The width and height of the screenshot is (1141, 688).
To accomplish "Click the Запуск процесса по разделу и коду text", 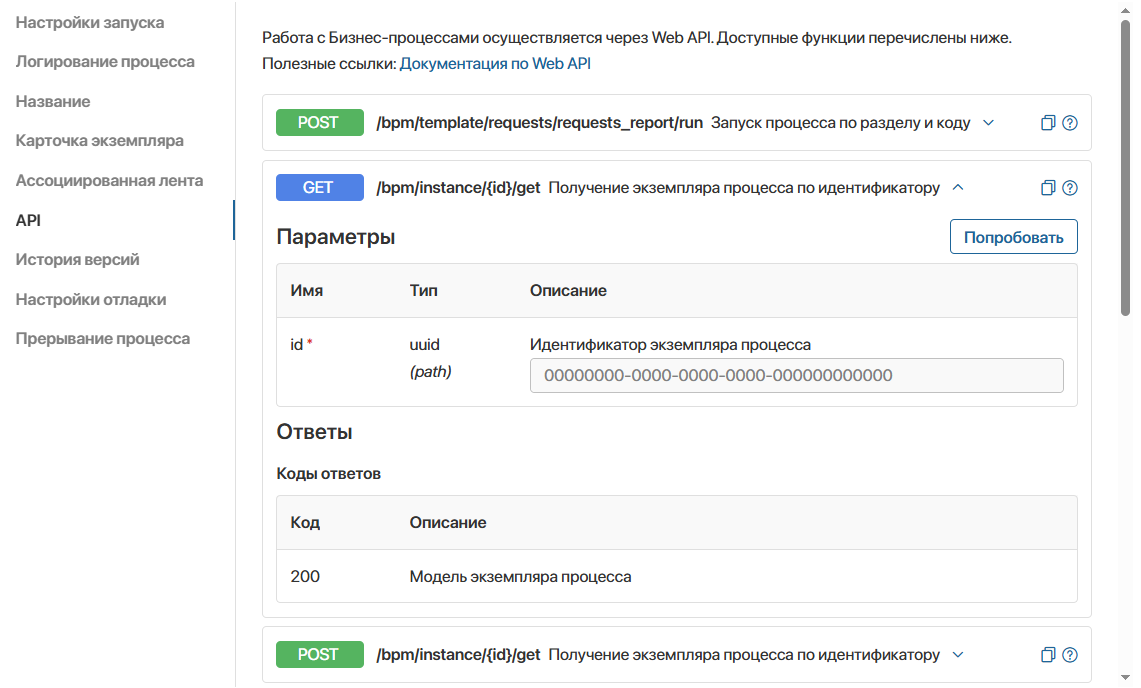I will 840,123.
